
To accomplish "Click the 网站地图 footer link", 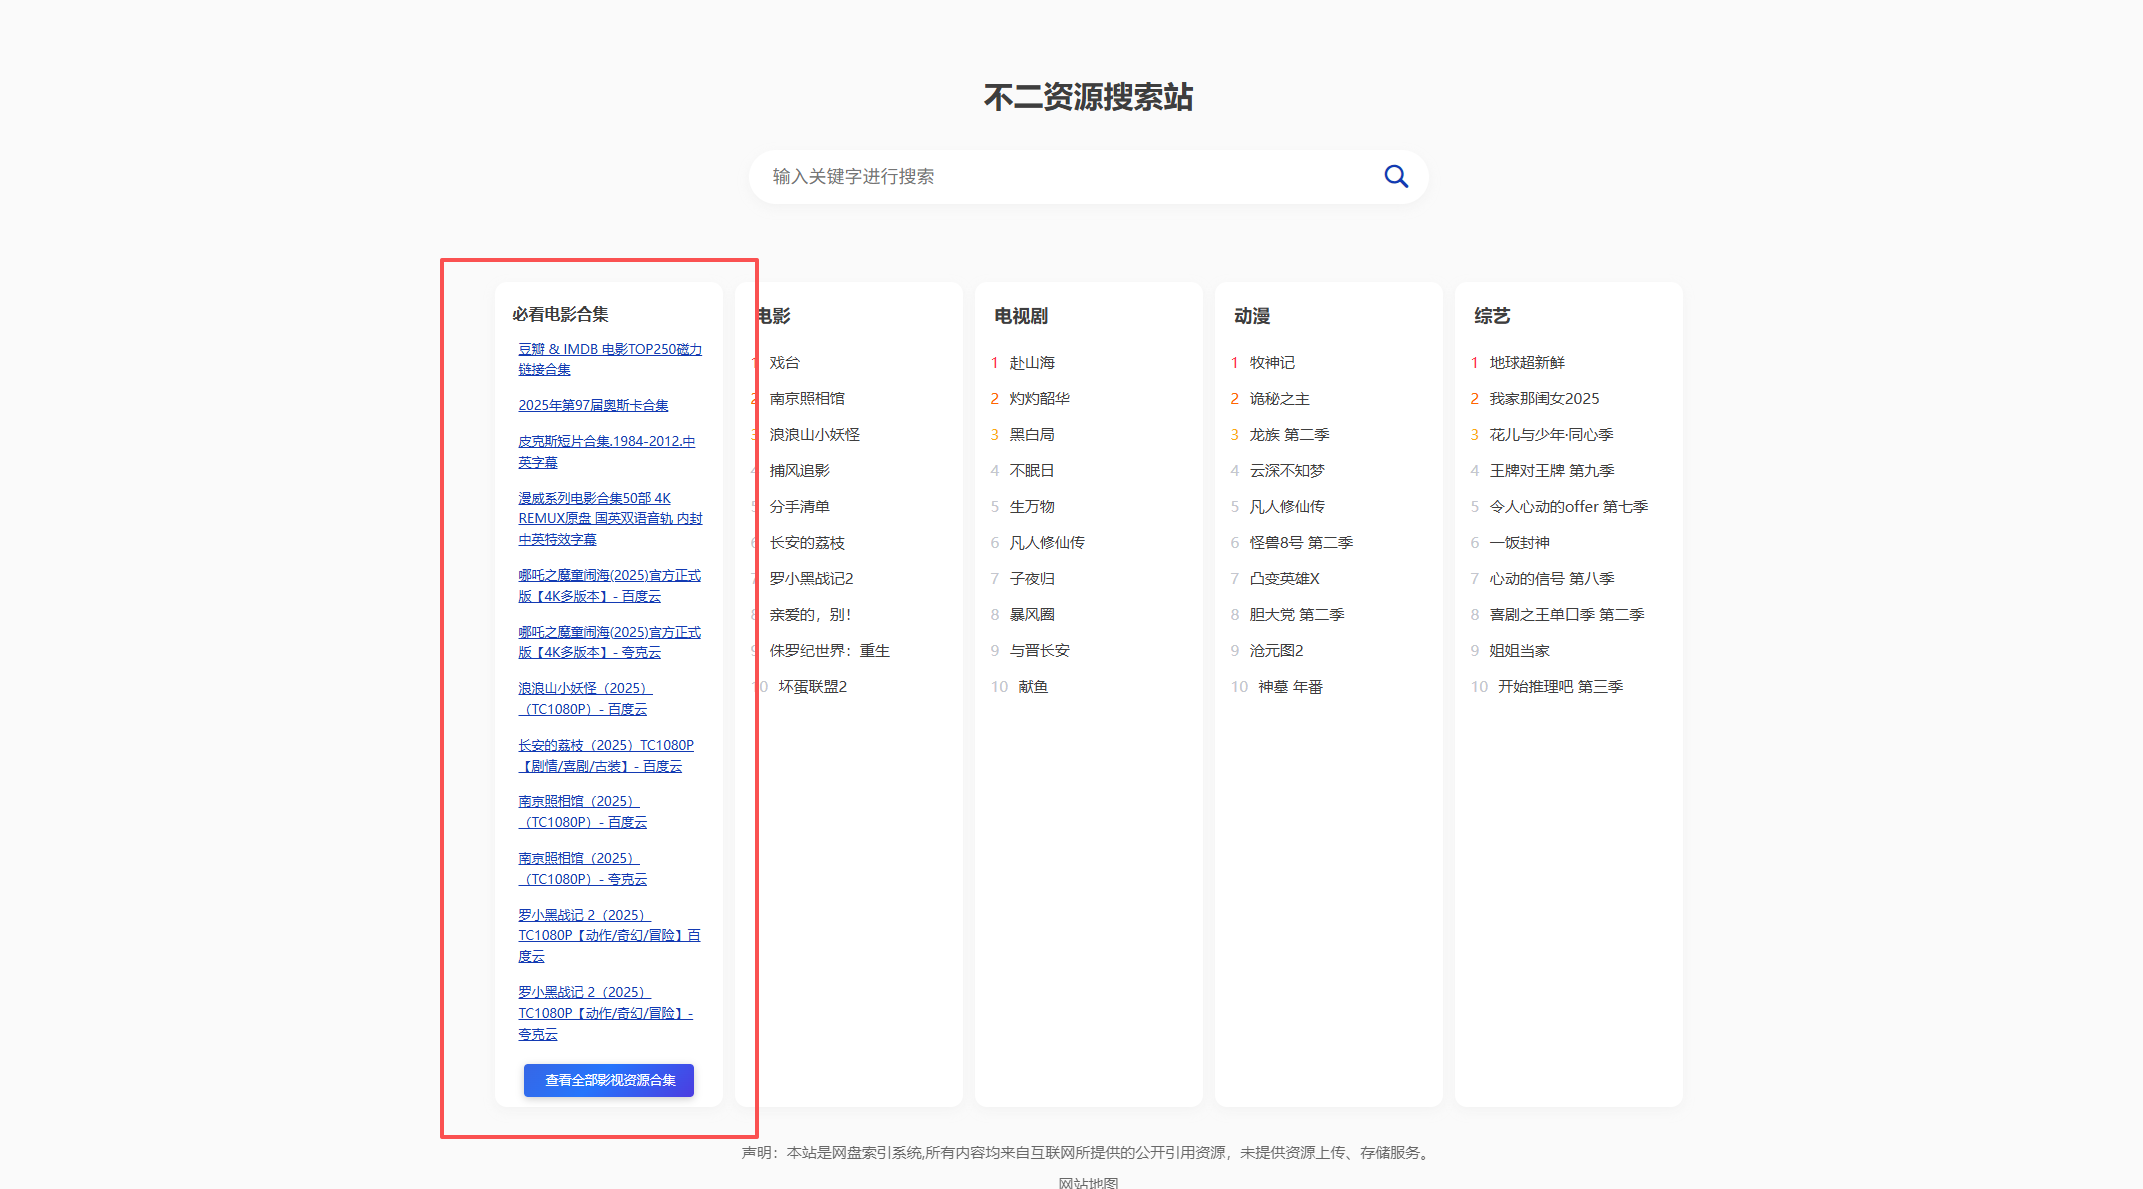I will [x=1088, y=1182].
